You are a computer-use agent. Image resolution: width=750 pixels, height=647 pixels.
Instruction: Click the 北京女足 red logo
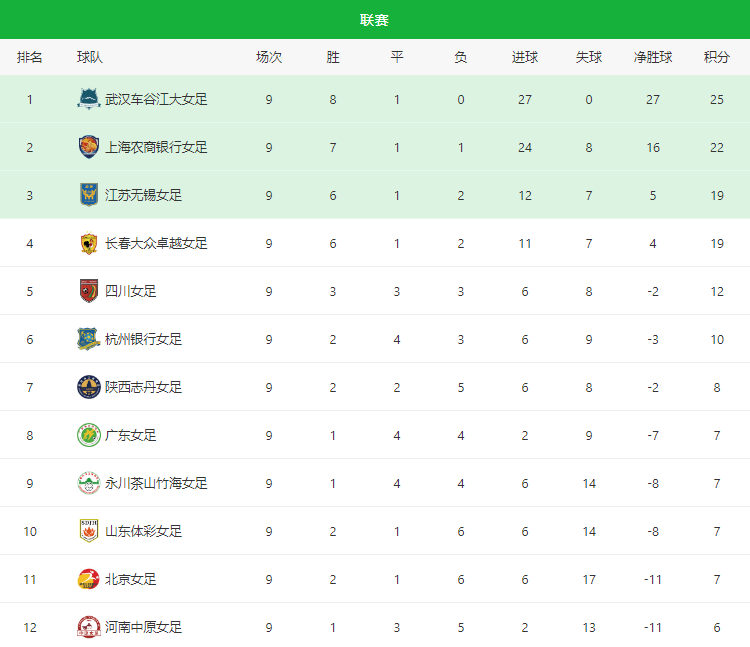coord(88,579)
